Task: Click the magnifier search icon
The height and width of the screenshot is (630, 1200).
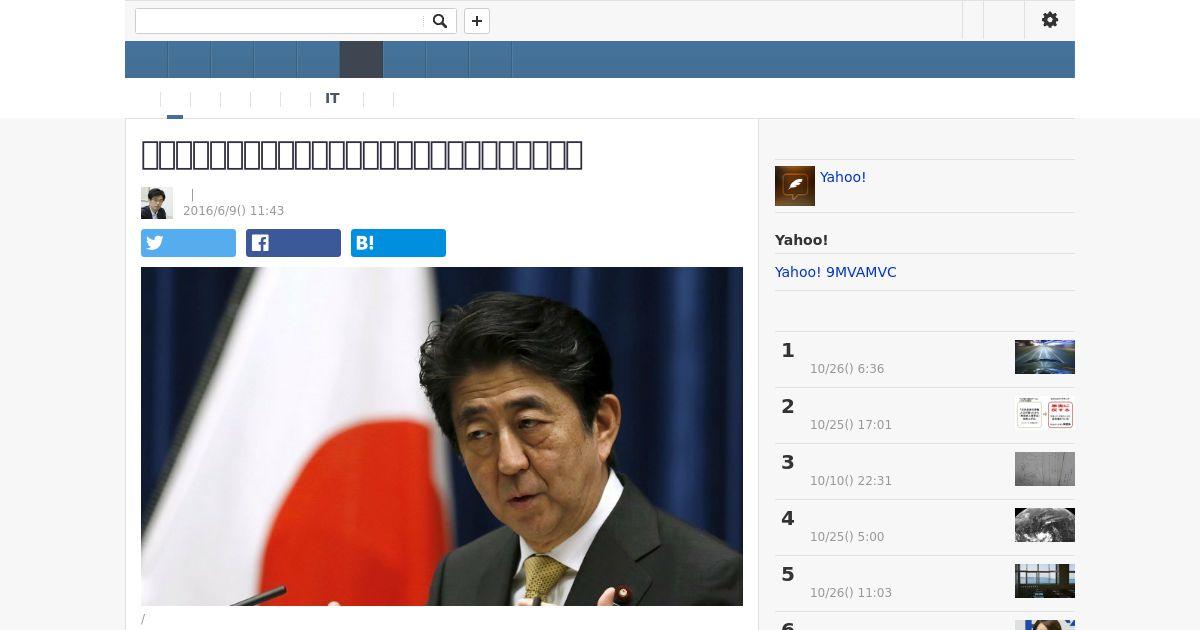Action: (x=440, y=21)
